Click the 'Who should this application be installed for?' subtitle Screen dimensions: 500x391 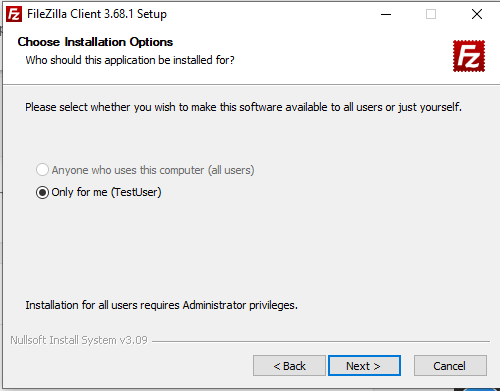tap(130, 60)
